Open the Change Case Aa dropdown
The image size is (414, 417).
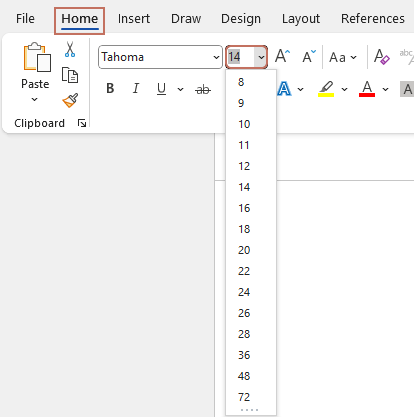343,57
